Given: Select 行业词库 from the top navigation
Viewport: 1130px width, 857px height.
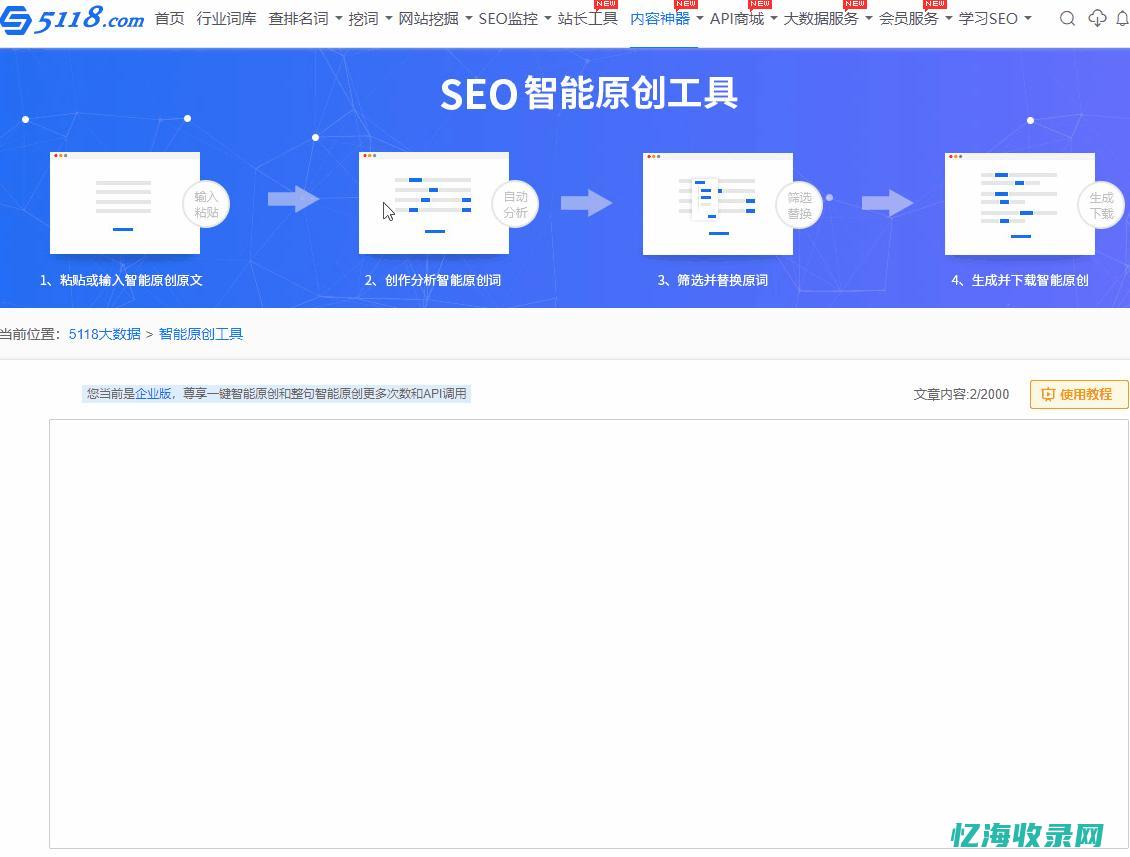Looking at the screenshot, I should click(x=226, y=18).
